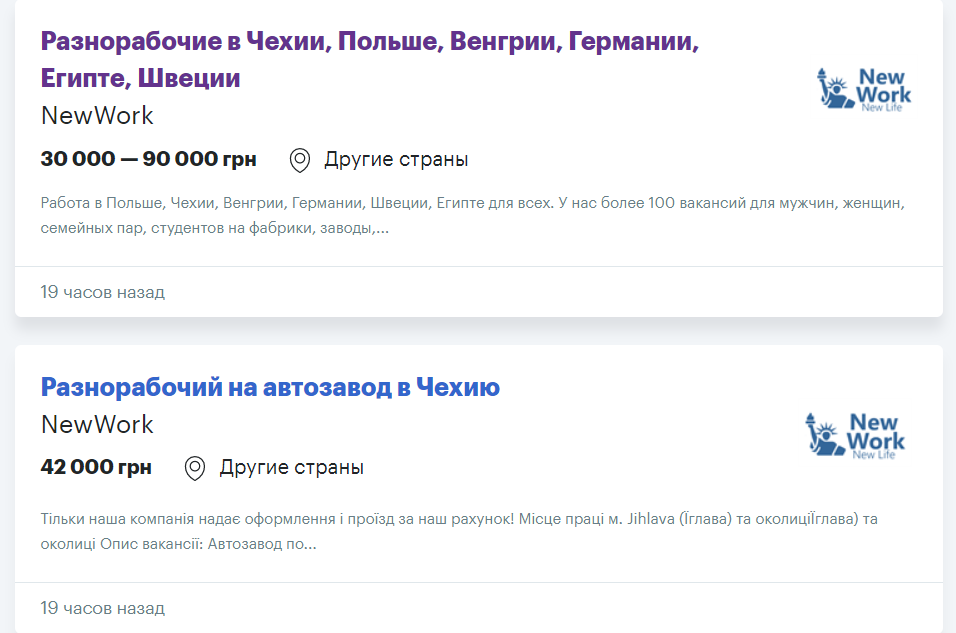Click the "New Life" tagline in the second logo

(x=873, y=455)
